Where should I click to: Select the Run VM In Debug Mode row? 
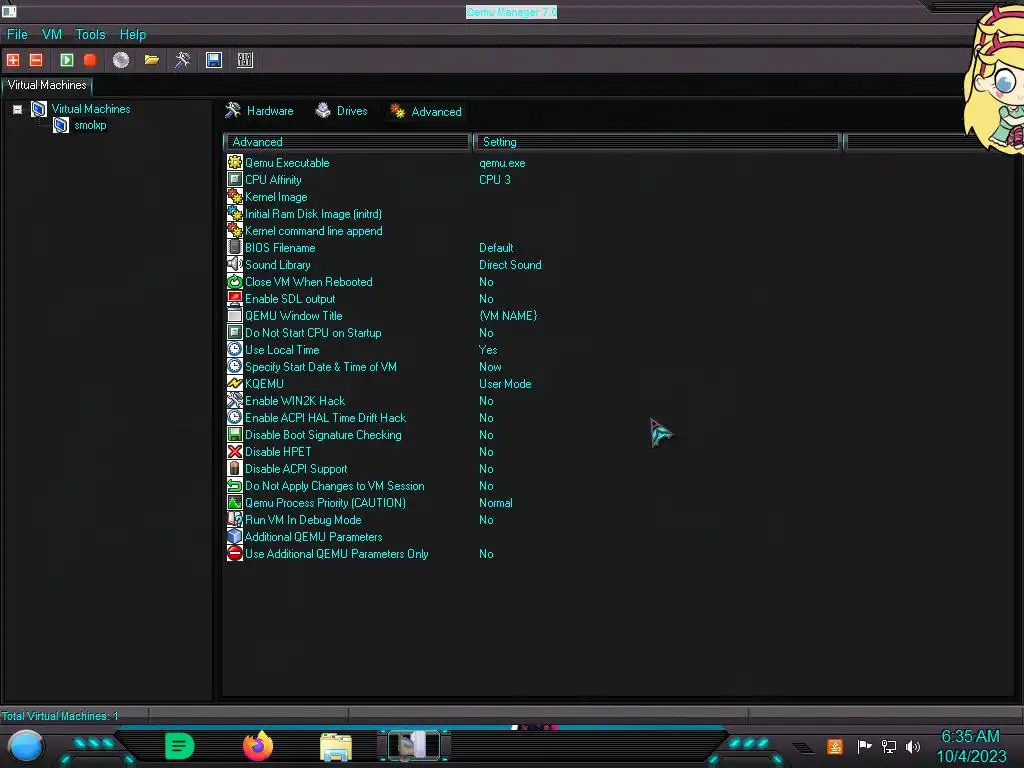click(x=303, y=519)
